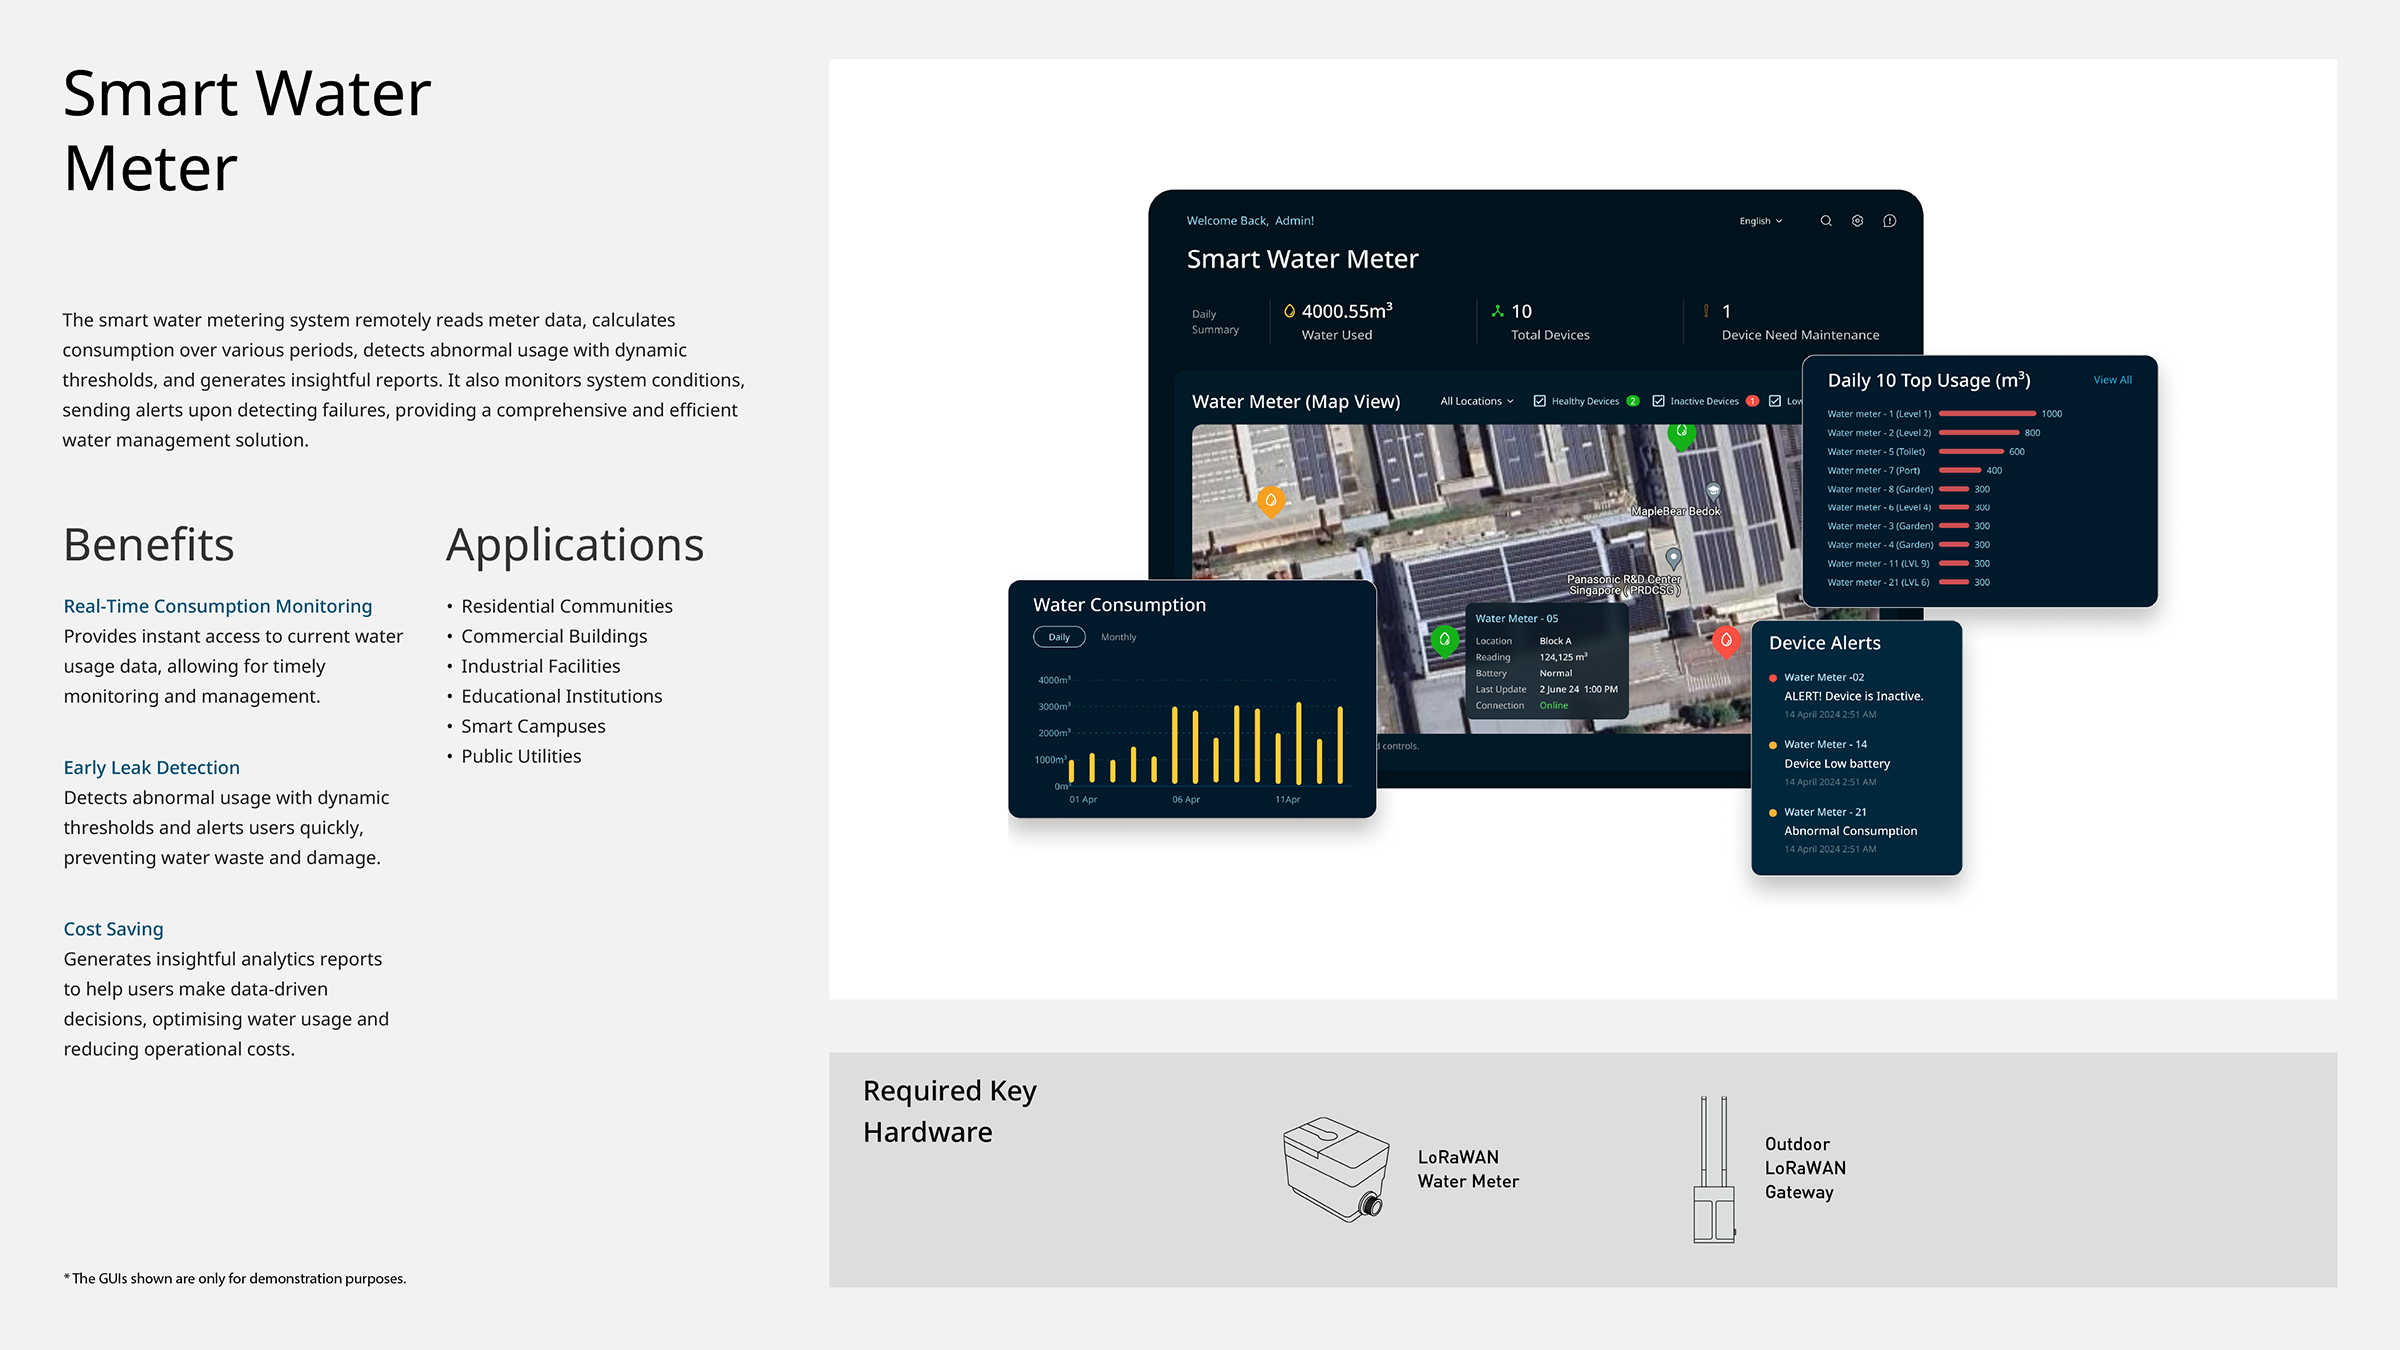
Task: Click the search magnifier icon in dashboard header
Action: [x=1826, y=221]
